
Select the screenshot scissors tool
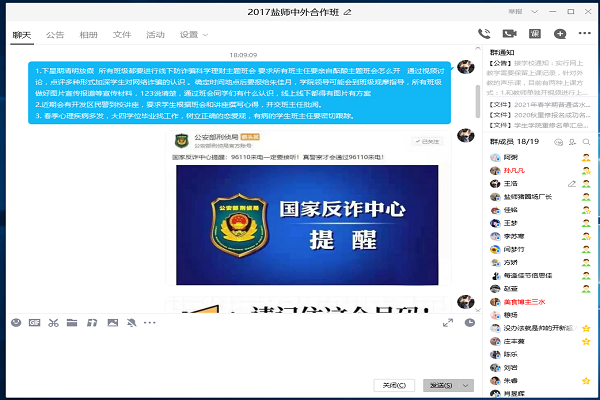(x=52, y=322)
